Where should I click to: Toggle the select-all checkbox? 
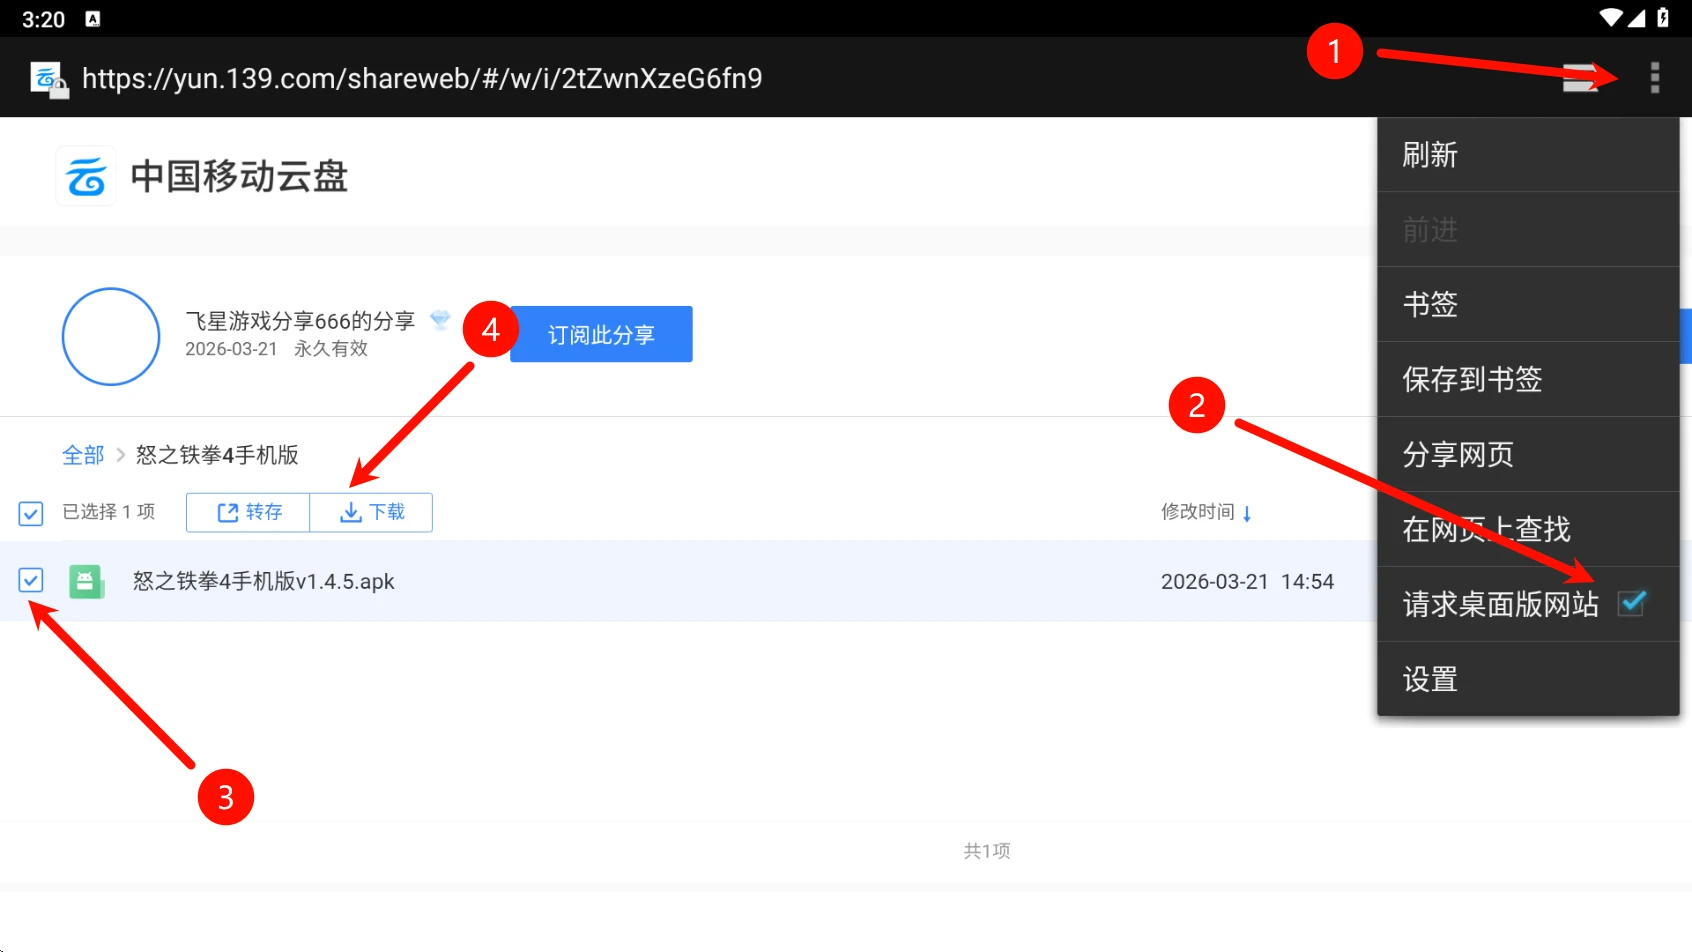coord(31,513)
